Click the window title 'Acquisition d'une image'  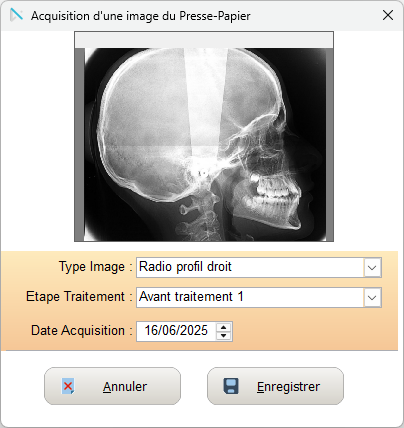pos(103,16)
